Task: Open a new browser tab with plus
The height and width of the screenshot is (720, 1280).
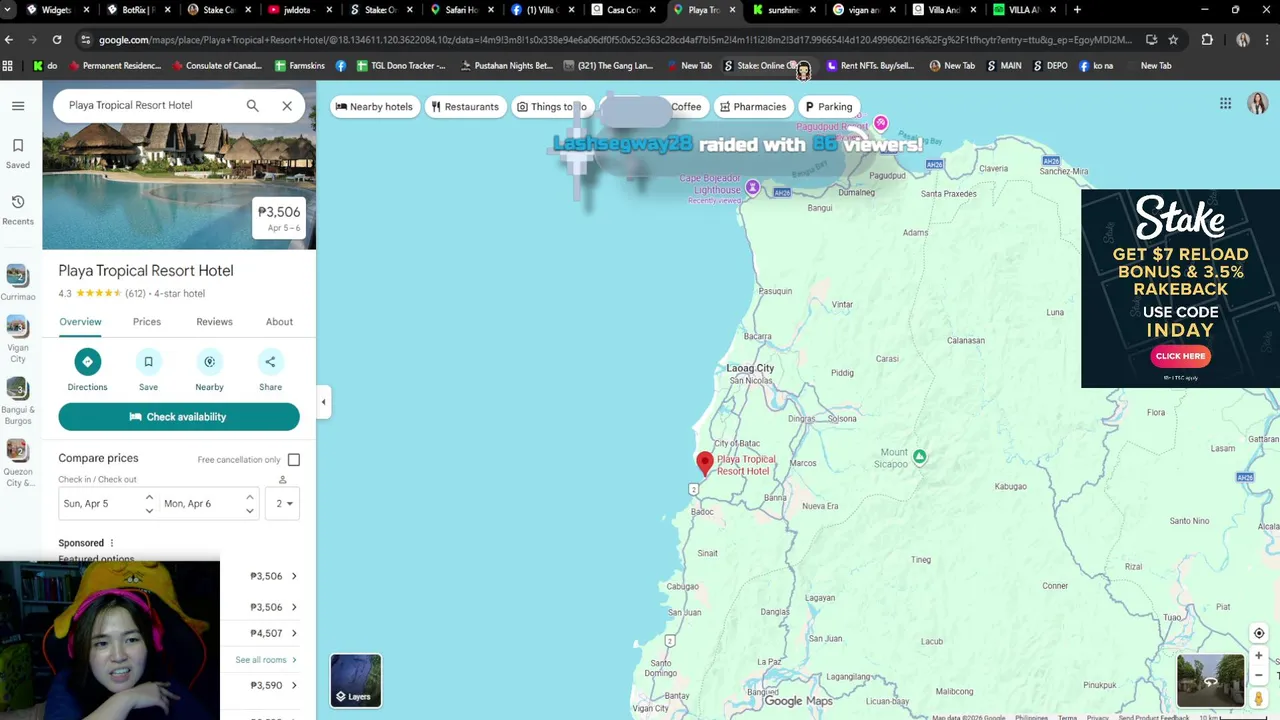Action: click(1077, 10)
